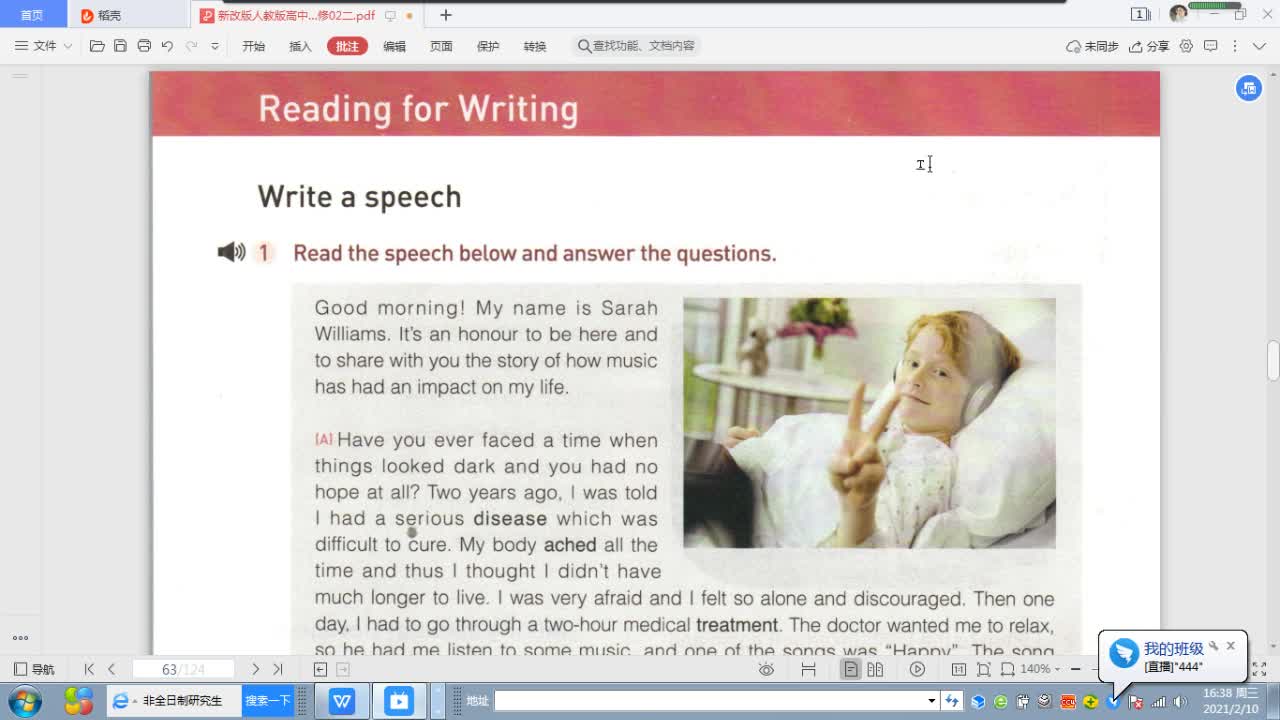Go to the first page
Viewport: 1280px width, 720px height.
(89, 669)
